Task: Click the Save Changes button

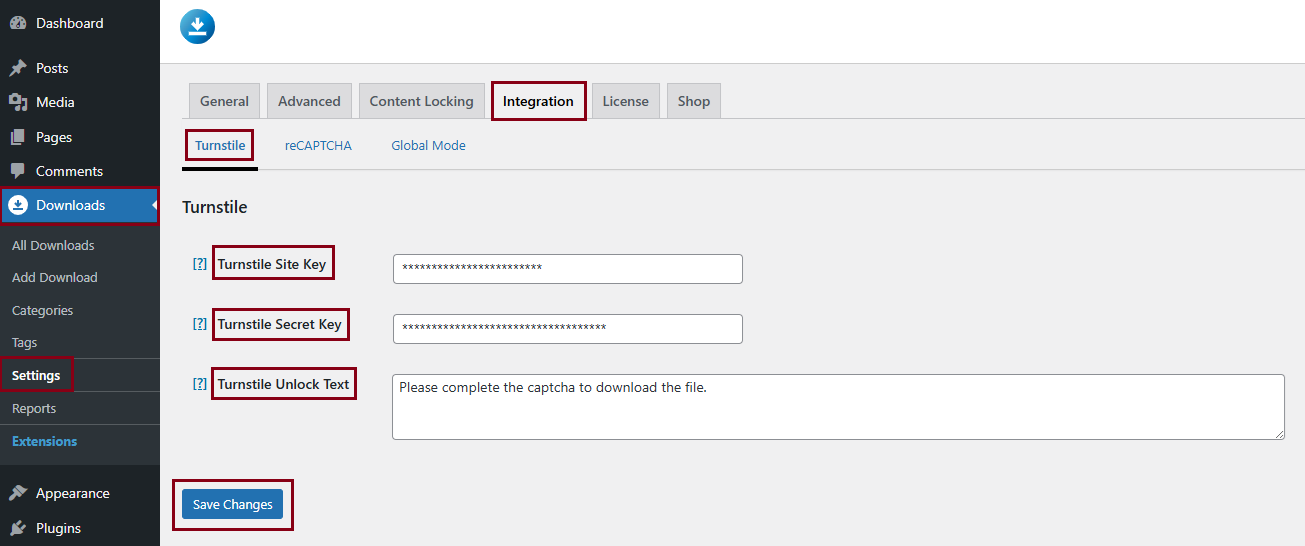Action: point(233,504)
